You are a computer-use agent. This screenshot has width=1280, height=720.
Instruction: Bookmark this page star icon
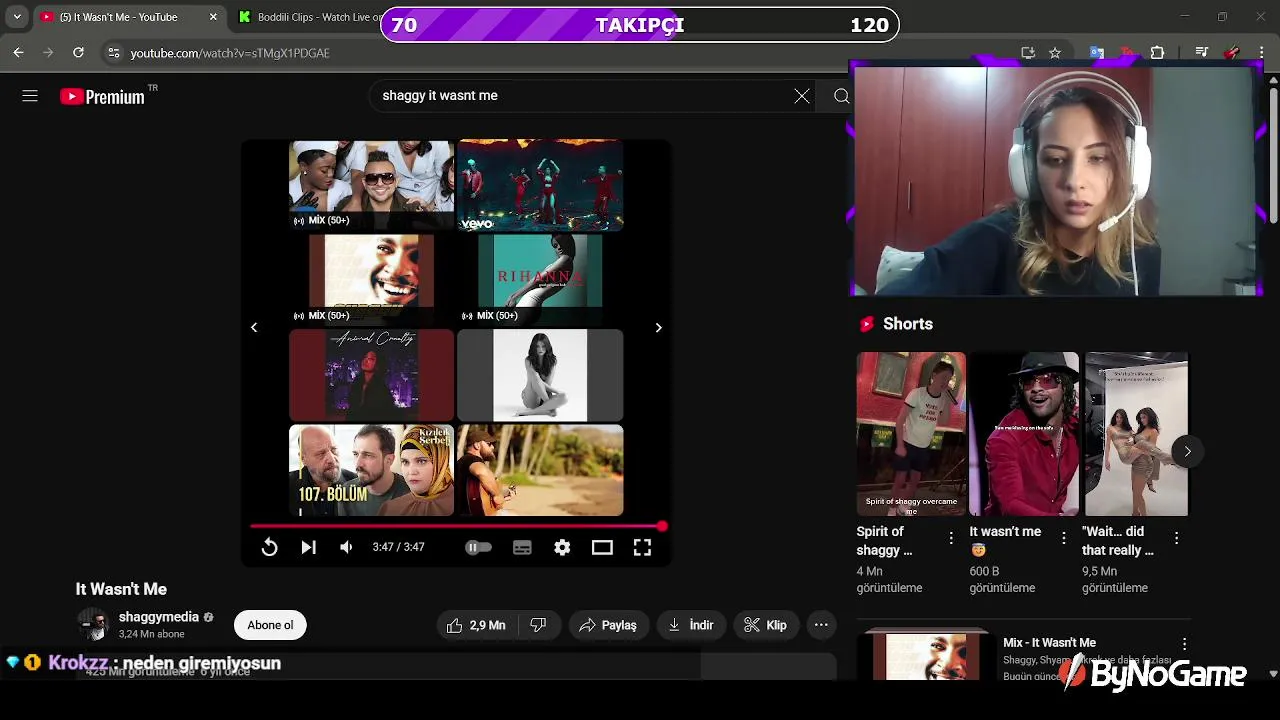pyautogui.click(x=1054, y=52)
